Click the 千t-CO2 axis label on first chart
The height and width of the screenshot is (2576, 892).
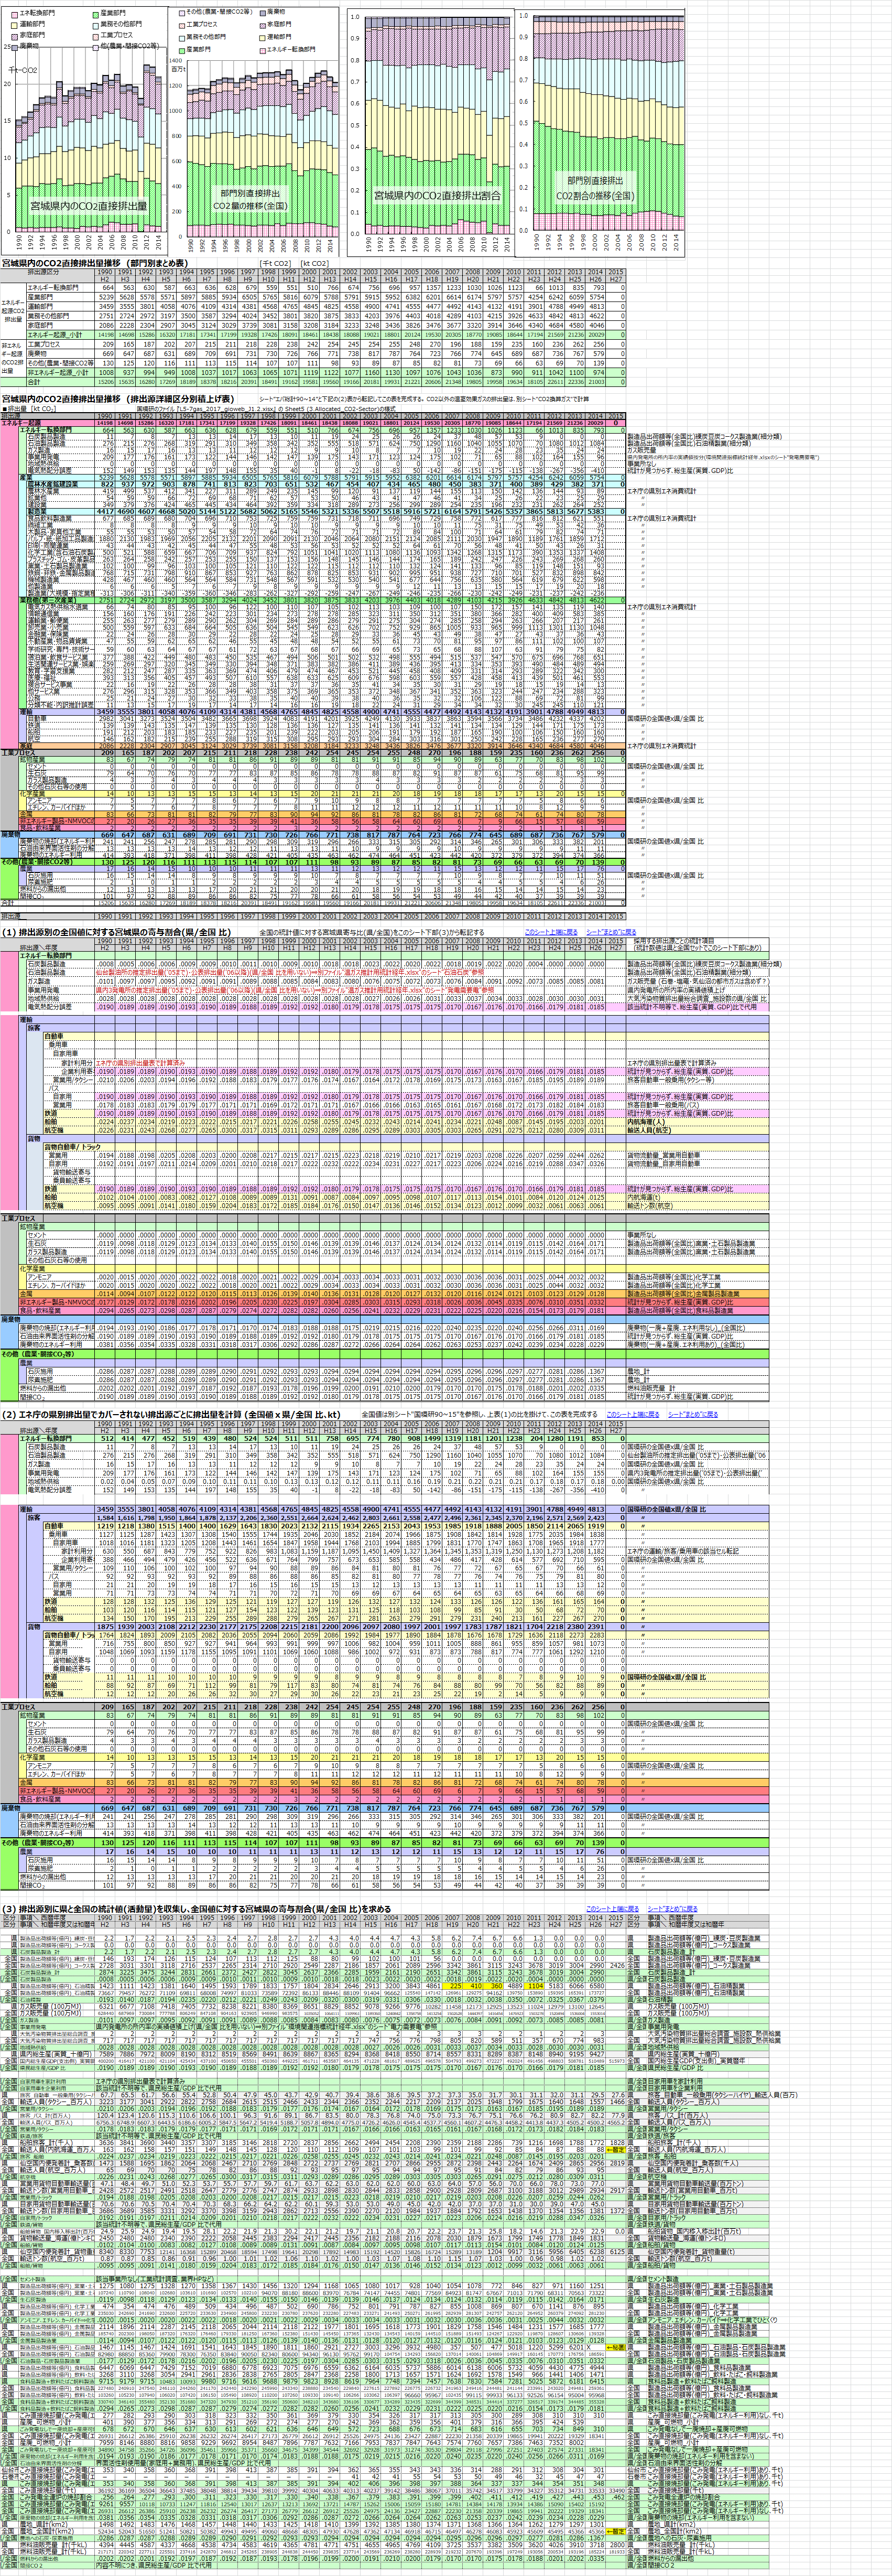coord(23,71)
